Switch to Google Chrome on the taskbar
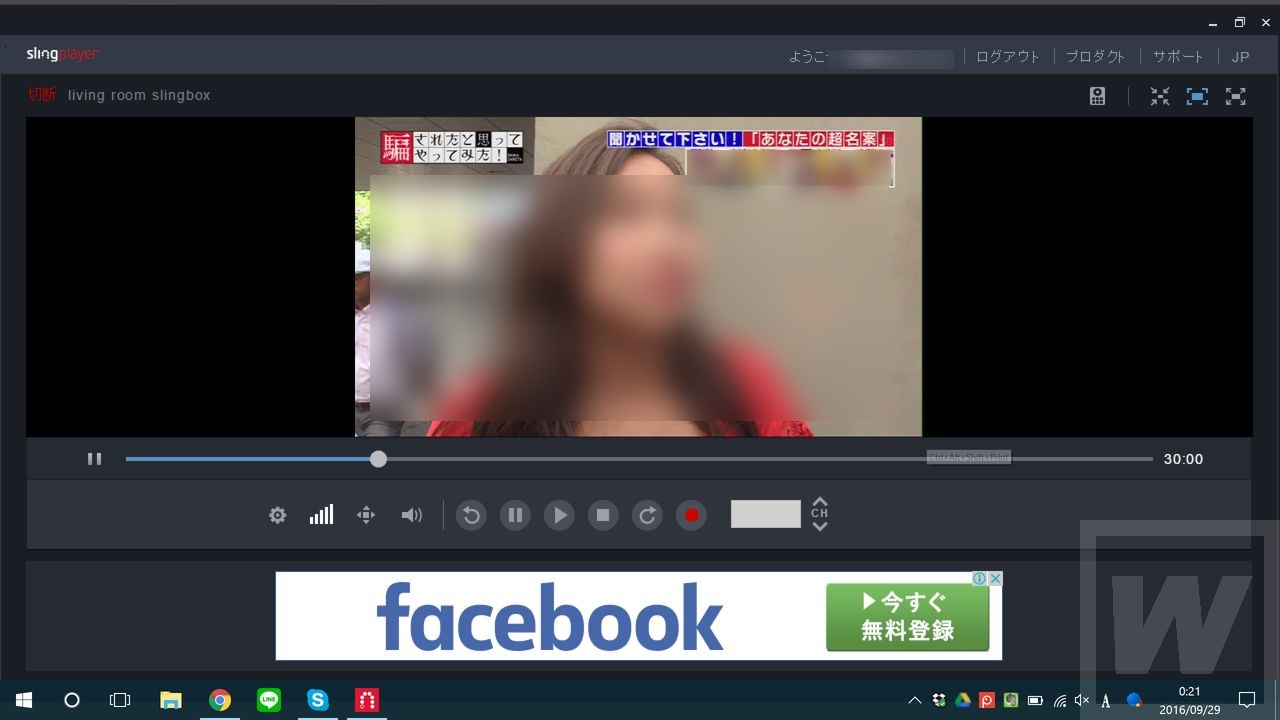 point(220,700)
